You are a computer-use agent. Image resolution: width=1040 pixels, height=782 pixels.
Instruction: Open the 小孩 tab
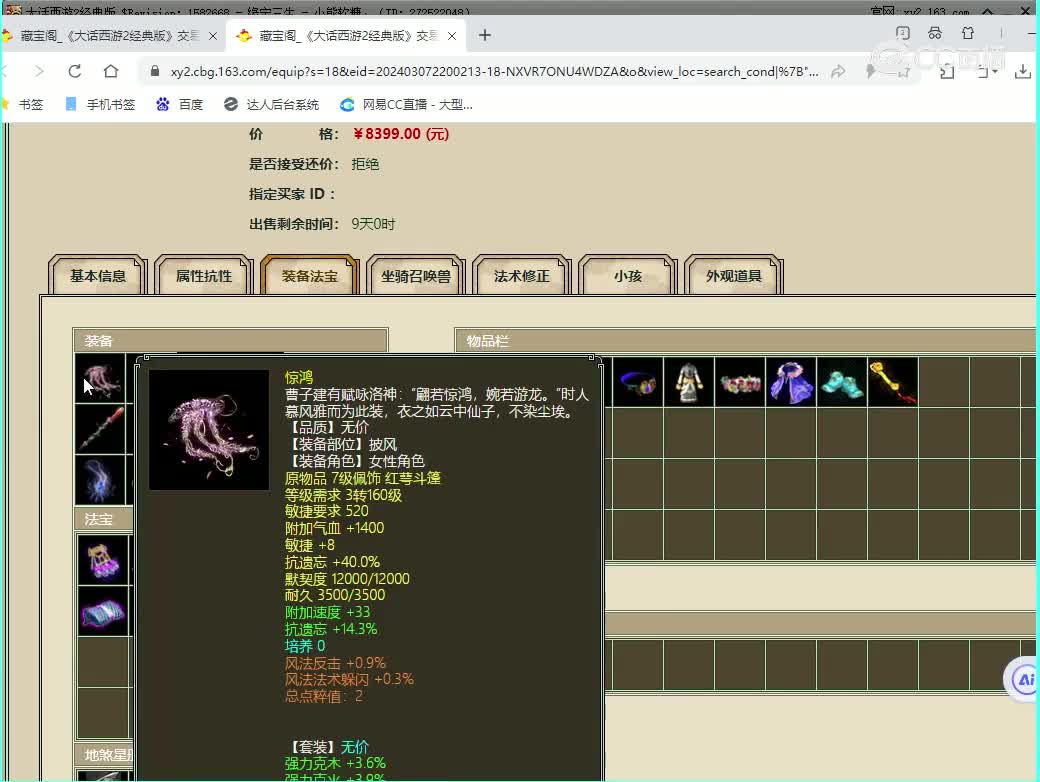click(x=627, y=275)
